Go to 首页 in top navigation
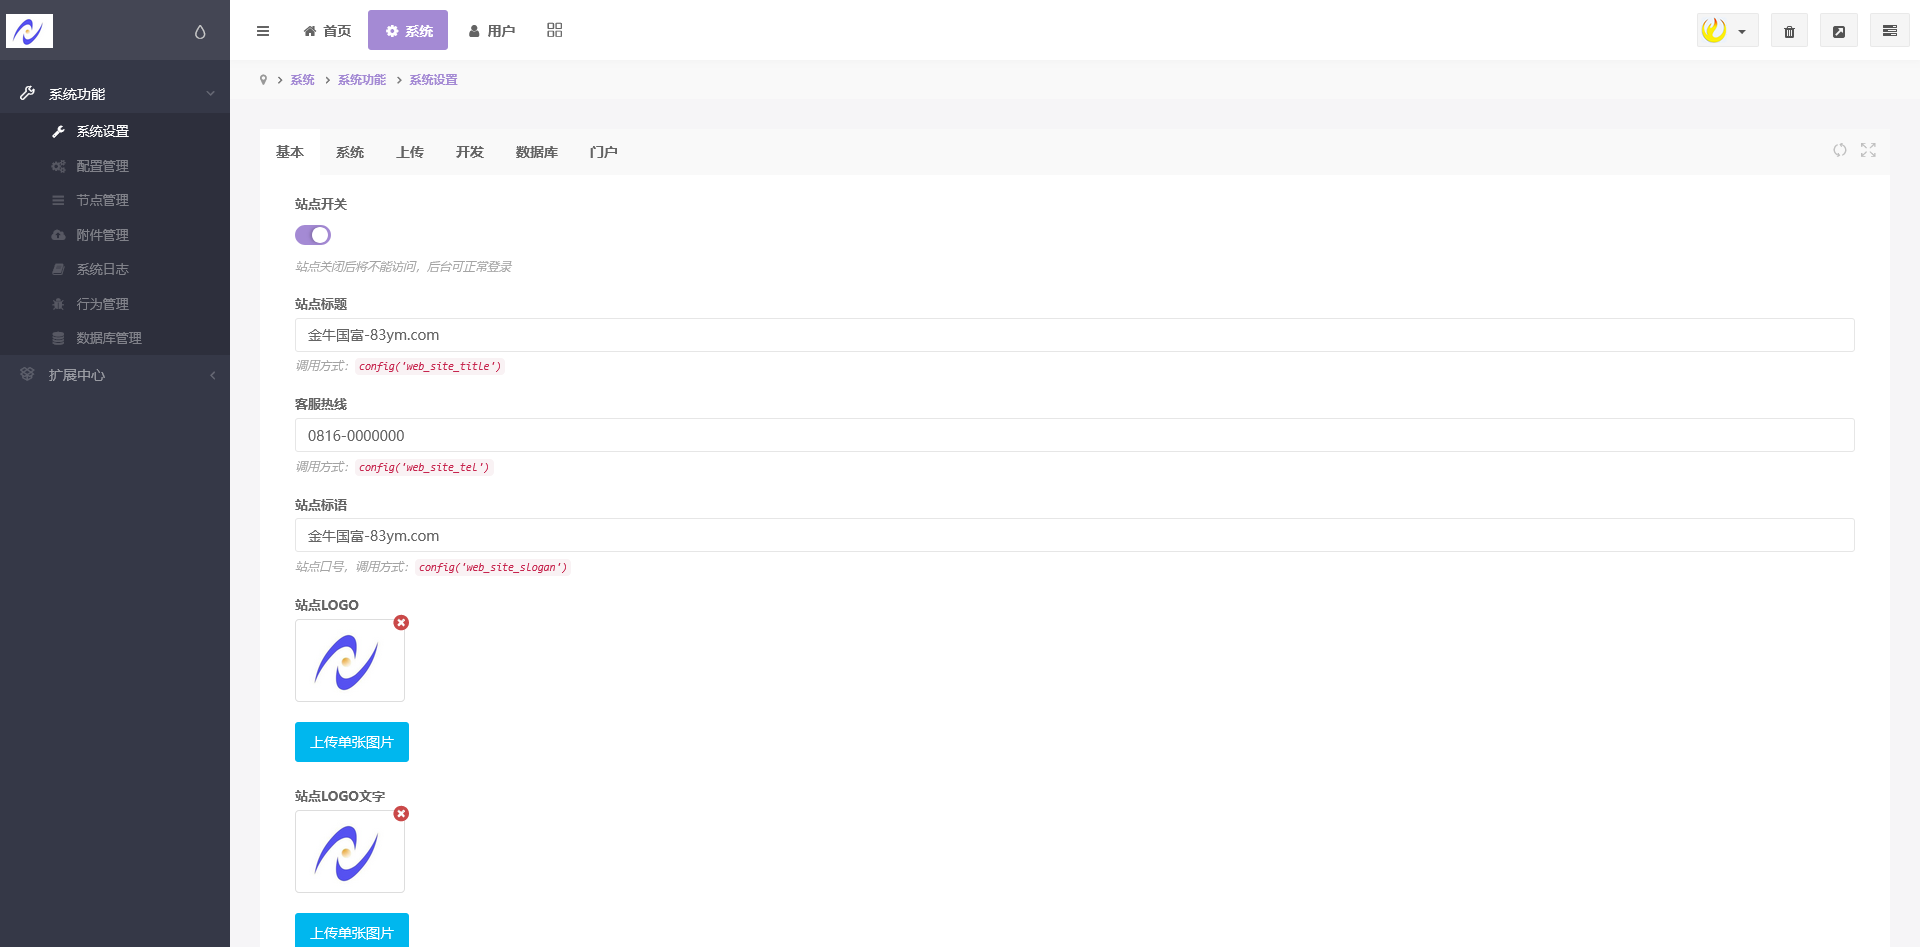1920x947 pixels. tap(327, 31)
